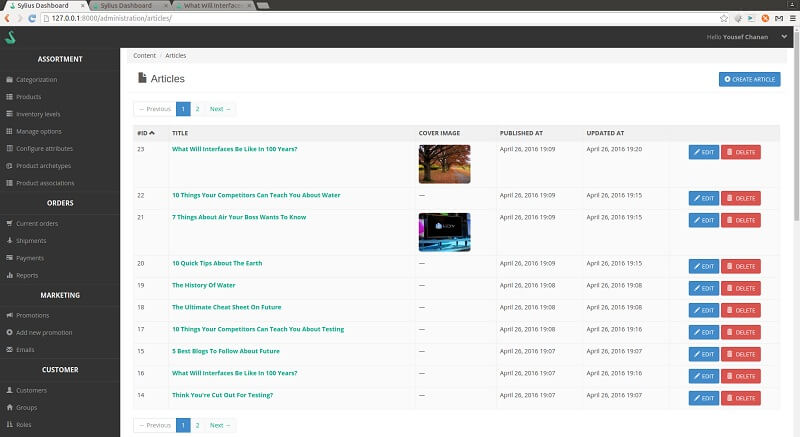
Task: Open The History Of Water article
Action: click(204, 286)
